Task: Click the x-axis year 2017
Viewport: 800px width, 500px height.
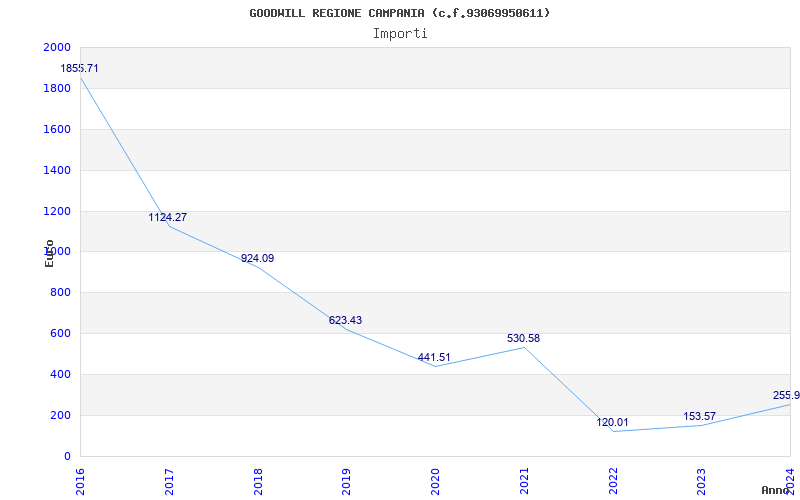Action: point(169,481)
